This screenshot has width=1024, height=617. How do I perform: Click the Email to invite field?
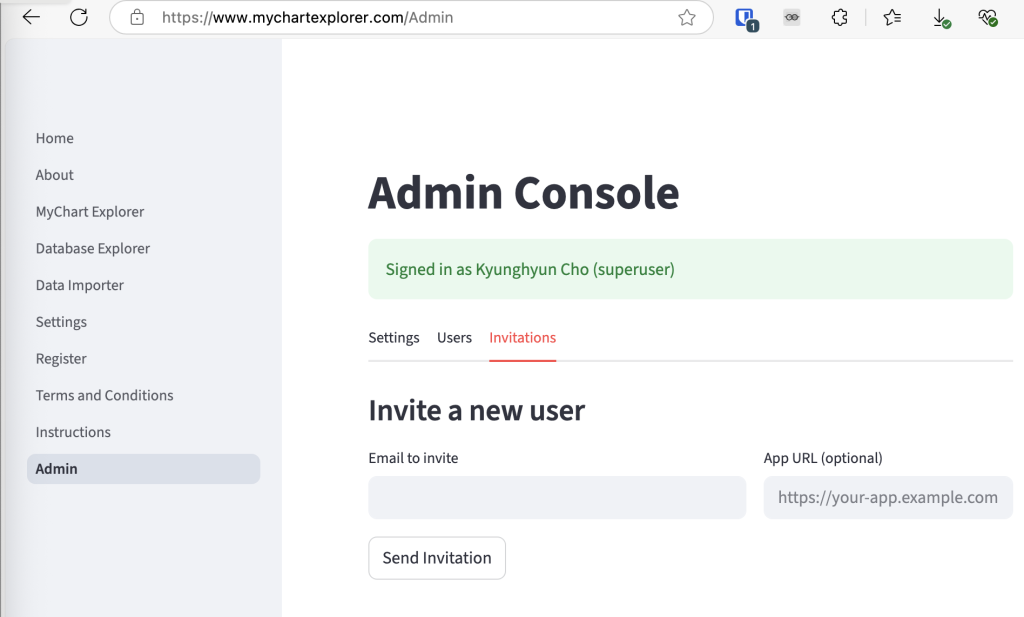(557, 497)
